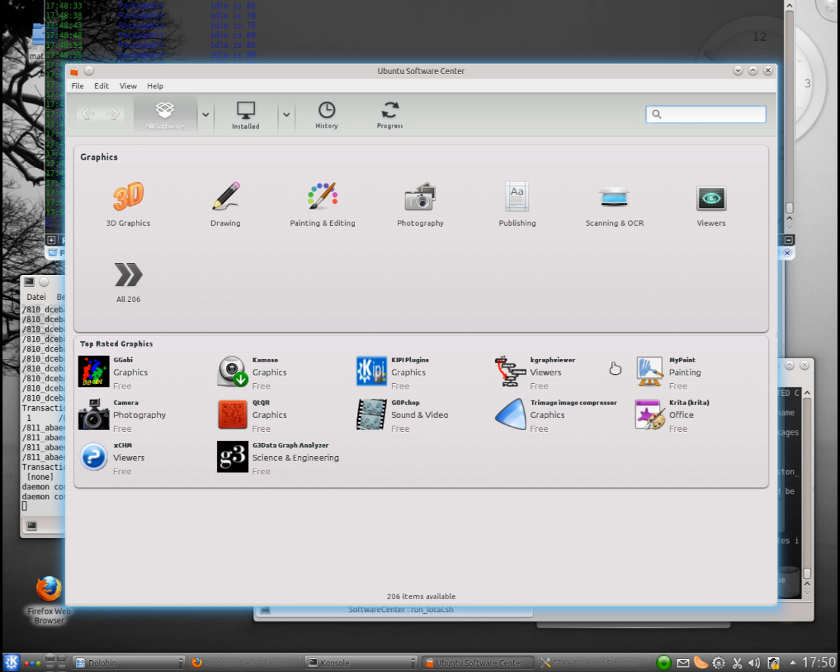The image size is (840, 672).
Task: Select the QtQR app icon
Action: pos(232,414)
